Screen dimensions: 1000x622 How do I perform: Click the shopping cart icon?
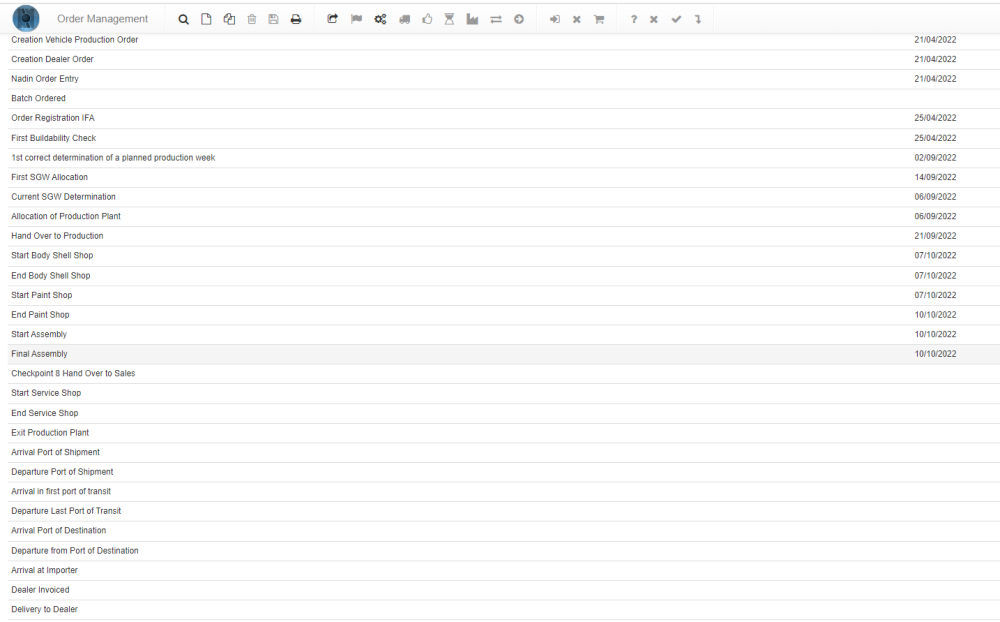599,19
